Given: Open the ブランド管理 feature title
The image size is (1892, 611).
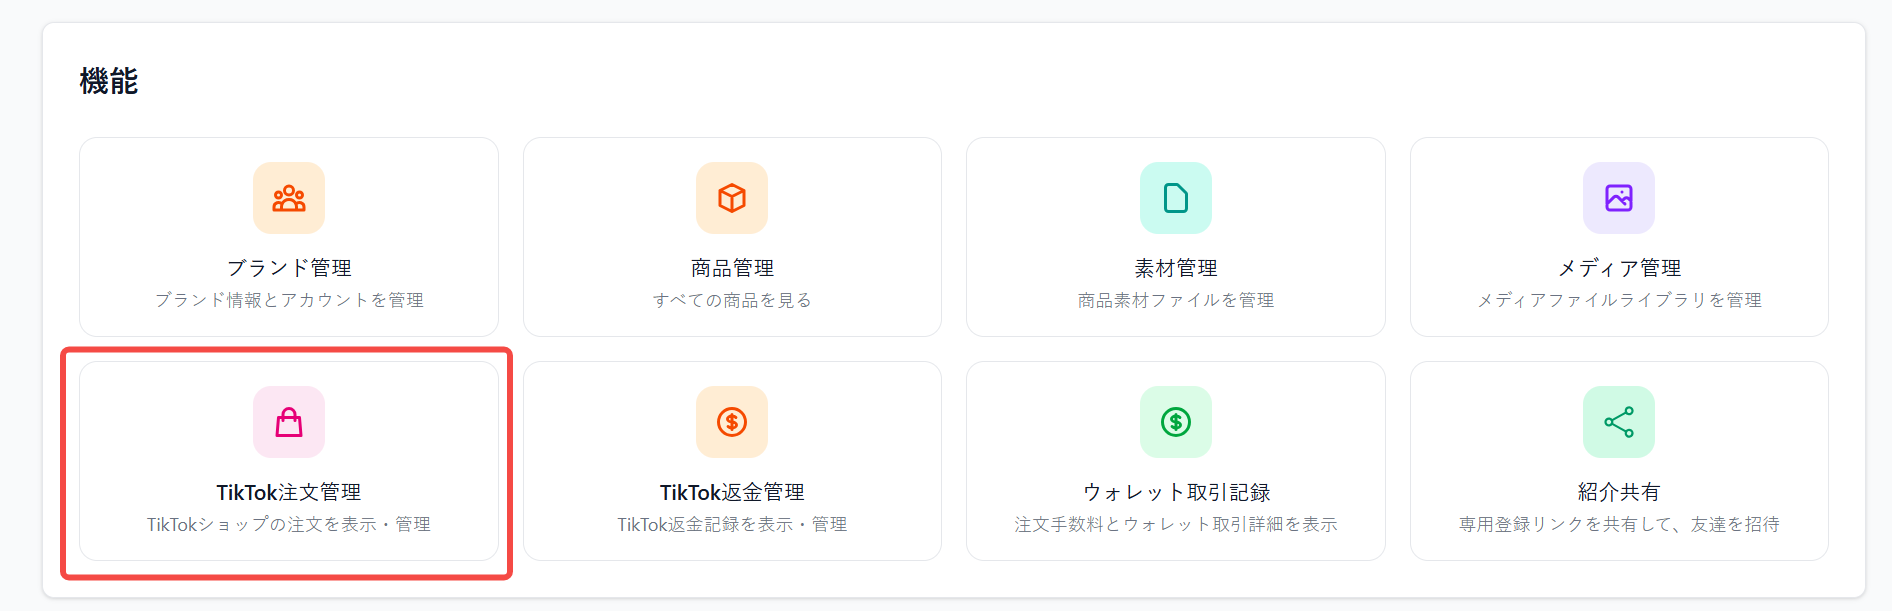Looking at the screenshot, I should pyautogui.click(x=288, y=268).
